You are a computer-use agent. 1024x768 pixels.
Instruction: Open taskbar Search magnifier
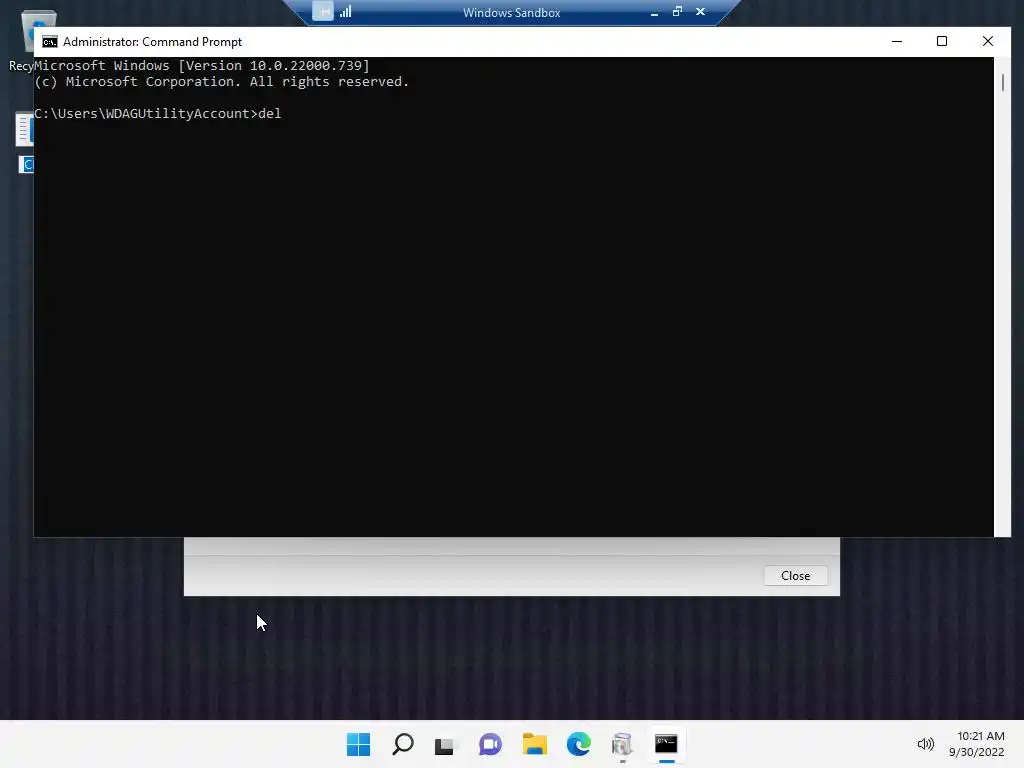click(x=402, y=744)
